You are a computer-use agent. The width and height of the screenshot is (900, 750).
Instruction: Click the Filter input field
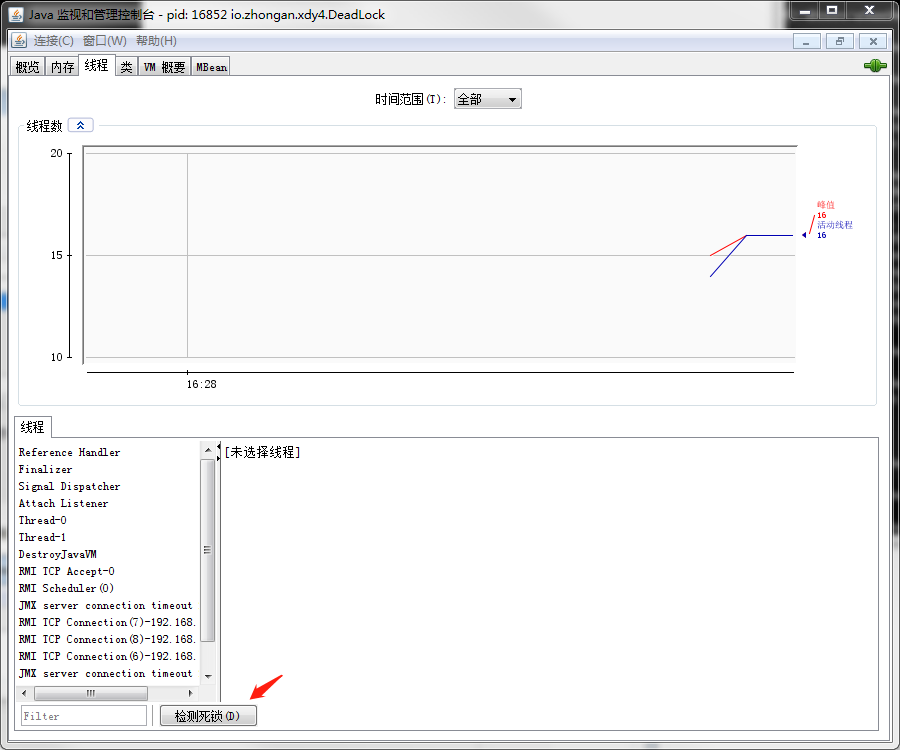coord(84,716)
